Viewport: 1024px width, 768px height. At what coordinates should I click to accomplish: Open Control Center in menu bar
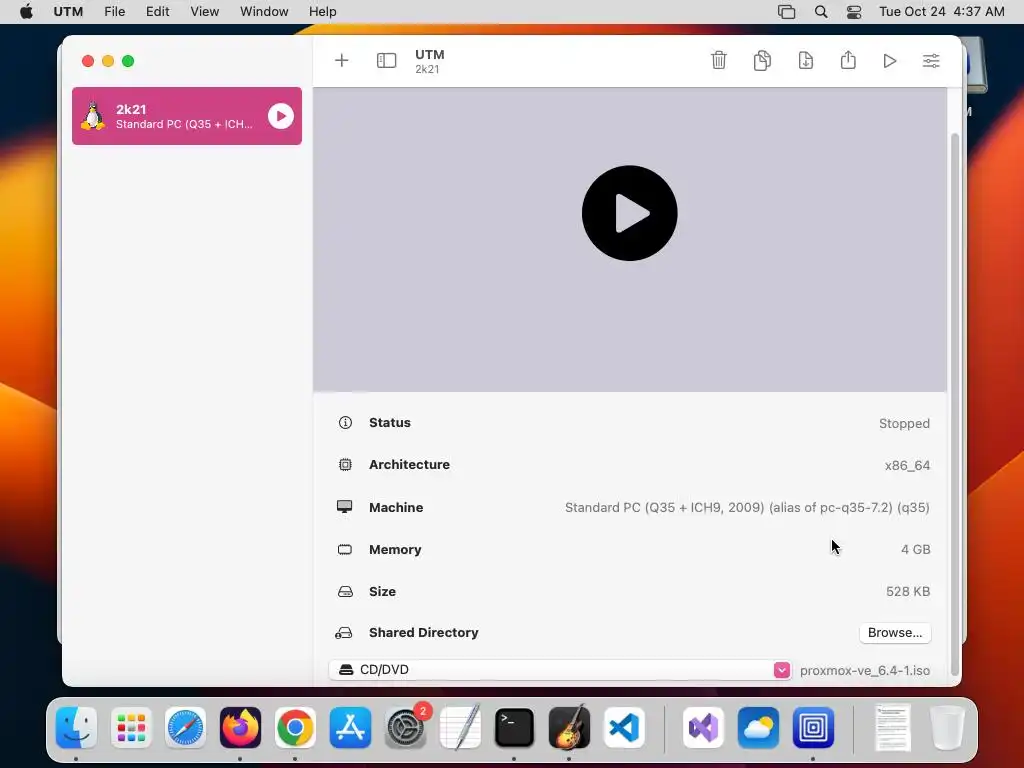(854, 12)
